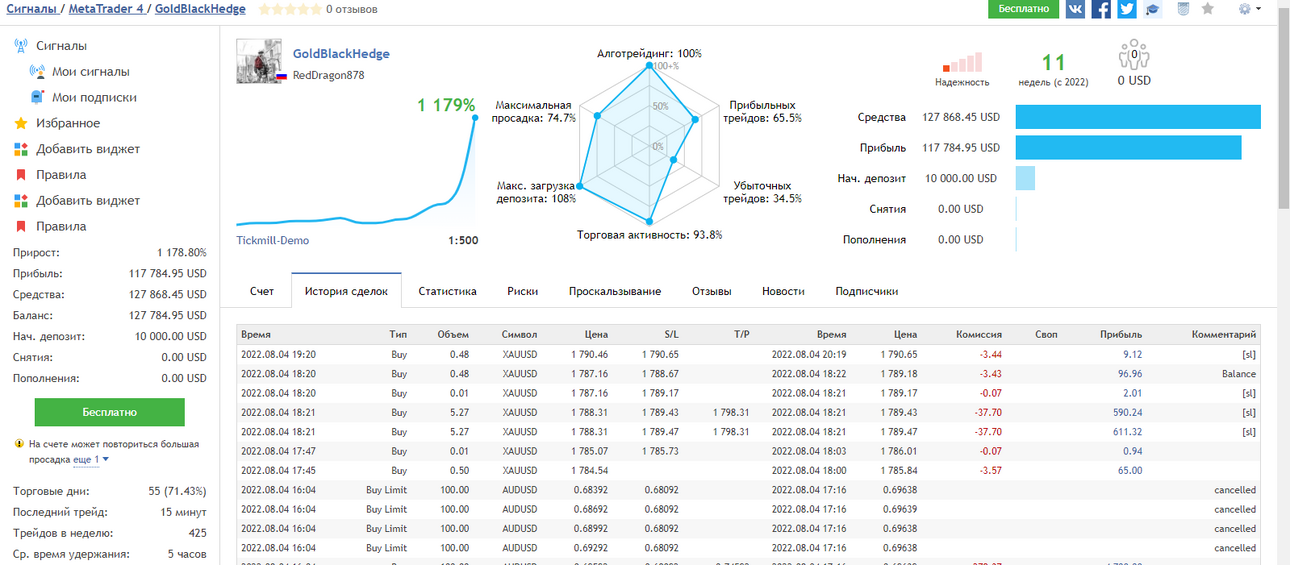
Task: Click the '1:500' leverage label
Action: coord(463,240)
